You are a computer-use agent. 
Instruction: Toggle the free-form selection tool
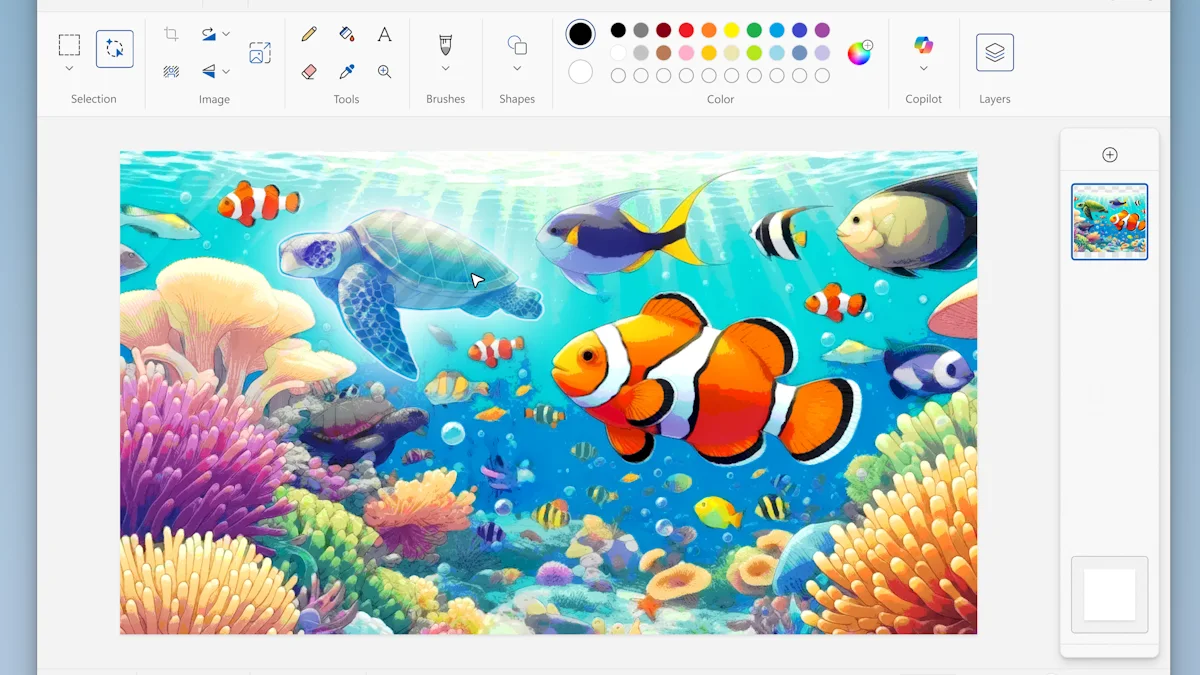pyautogui.click(x=115, y=49)
